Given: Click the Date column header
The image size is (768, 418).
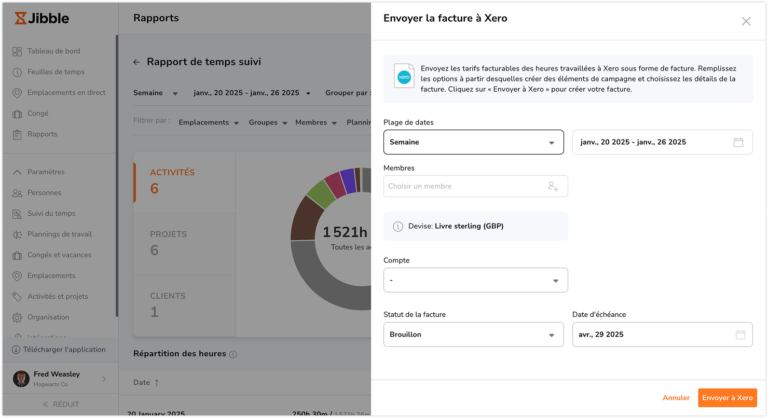Looking at the screenshot, I should click(x=142, y=383).
